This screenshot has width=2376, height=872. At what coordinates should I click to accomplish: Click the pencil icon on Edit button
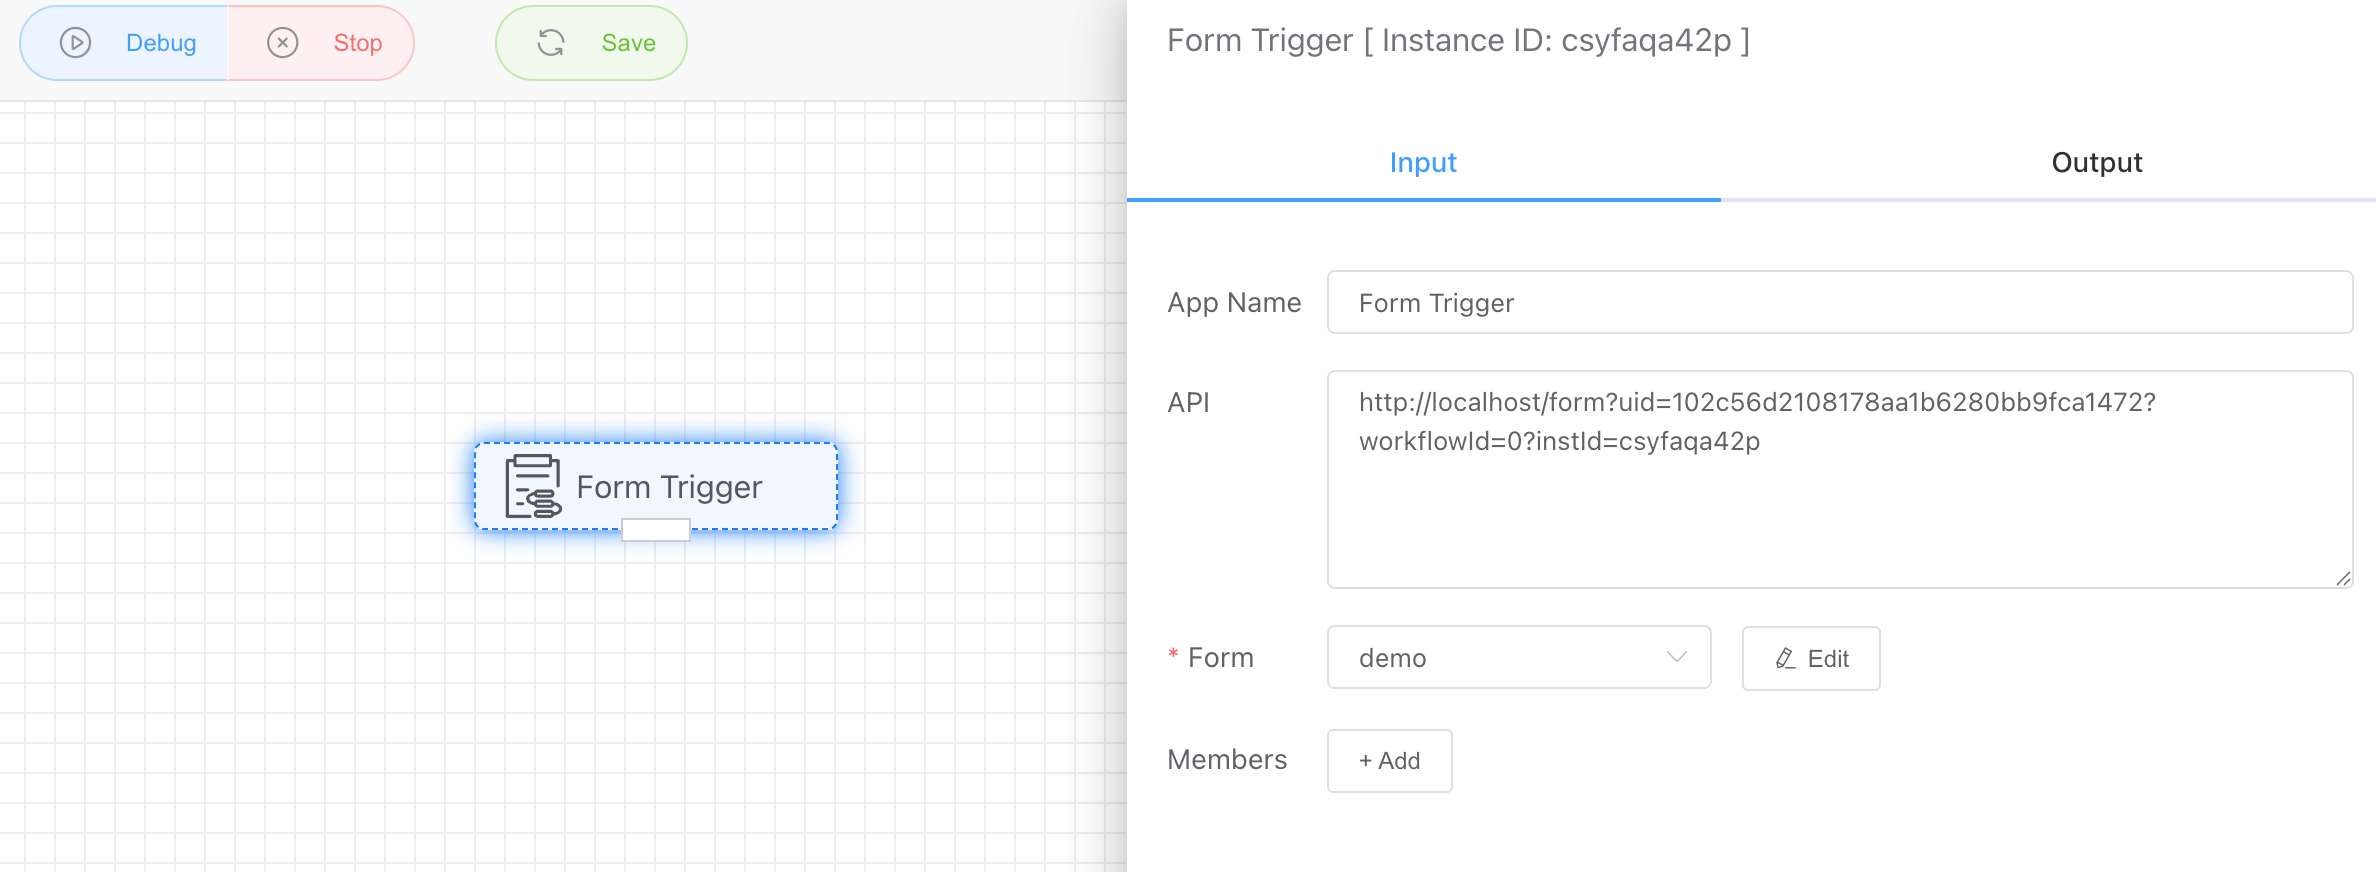point(1785,659)
